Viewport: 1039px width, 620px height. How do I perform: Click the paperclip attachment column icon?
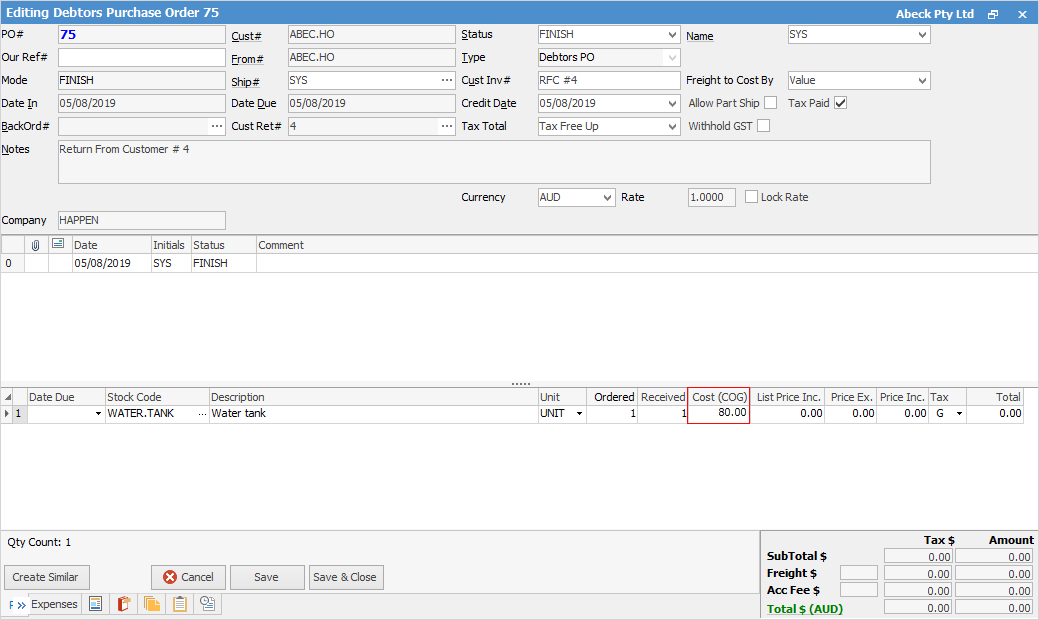point(36,245)
